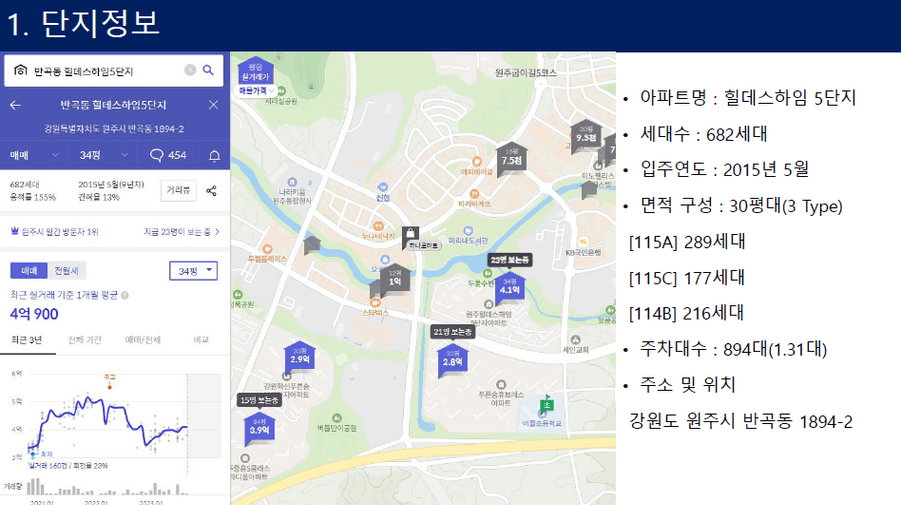Click the 버들만이공원 map pin
The height and width of the screenshot is (505, 901).
pos(337,418)
